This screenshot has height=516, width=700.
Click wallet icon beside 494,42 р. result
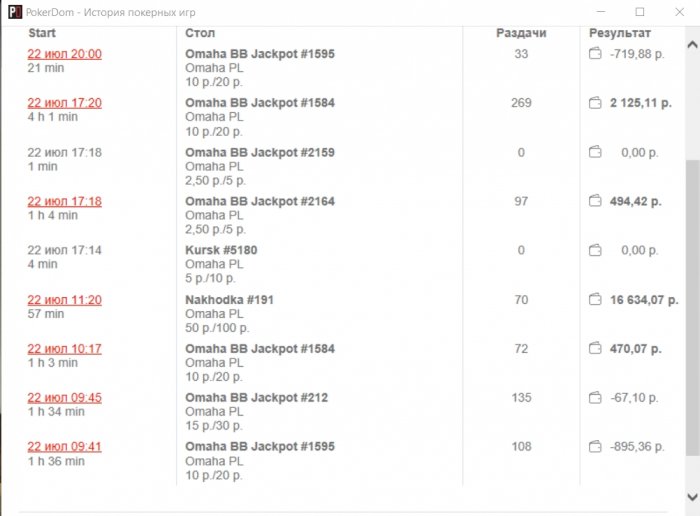pyautogui.click(x=595, y=201)
